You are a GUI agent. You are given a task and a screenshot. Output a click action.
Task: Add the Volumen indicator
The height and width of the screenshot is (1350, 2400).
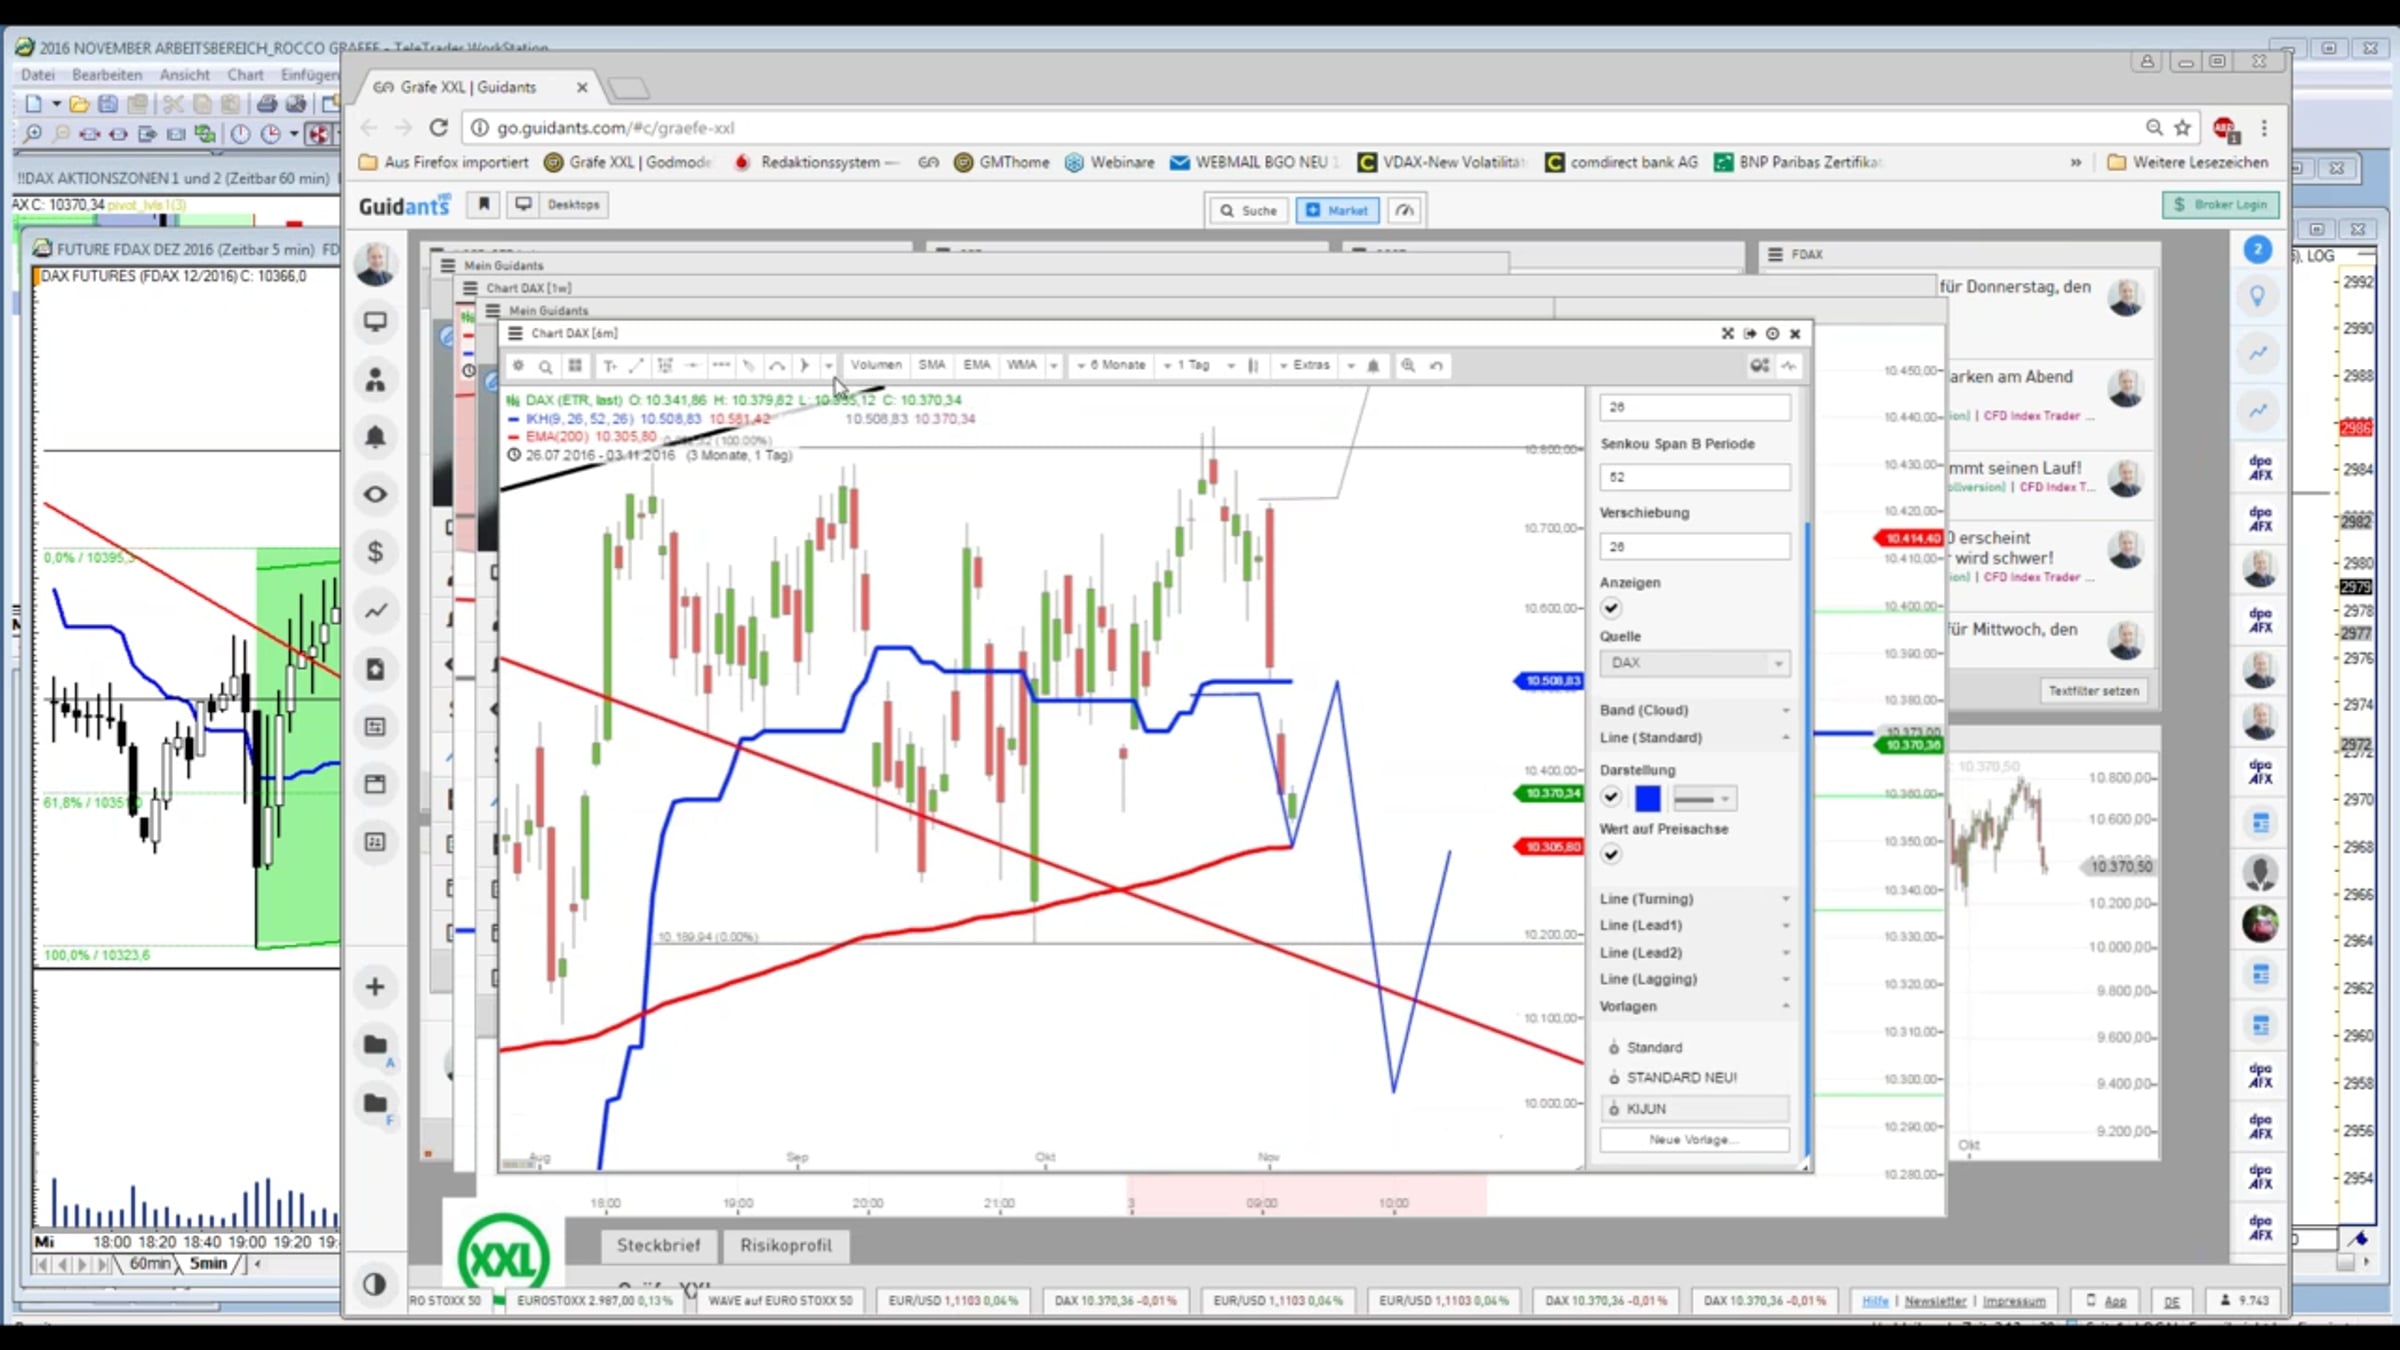point(876,366)
